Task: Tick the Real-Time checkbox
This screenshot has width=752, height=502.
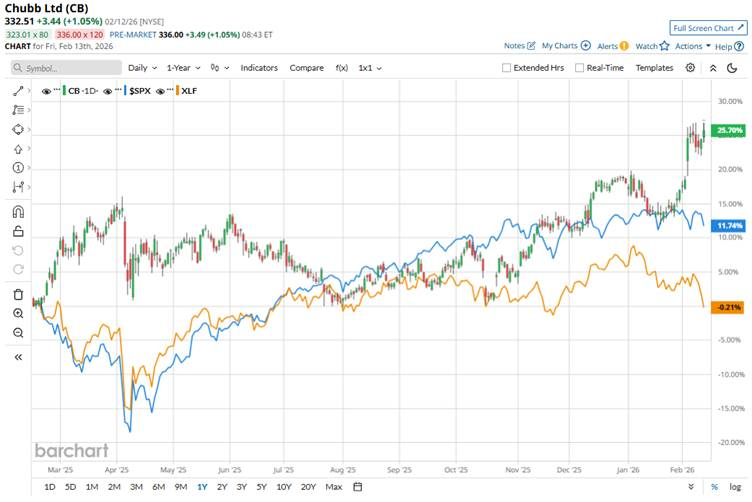Action: click(580, 68)
